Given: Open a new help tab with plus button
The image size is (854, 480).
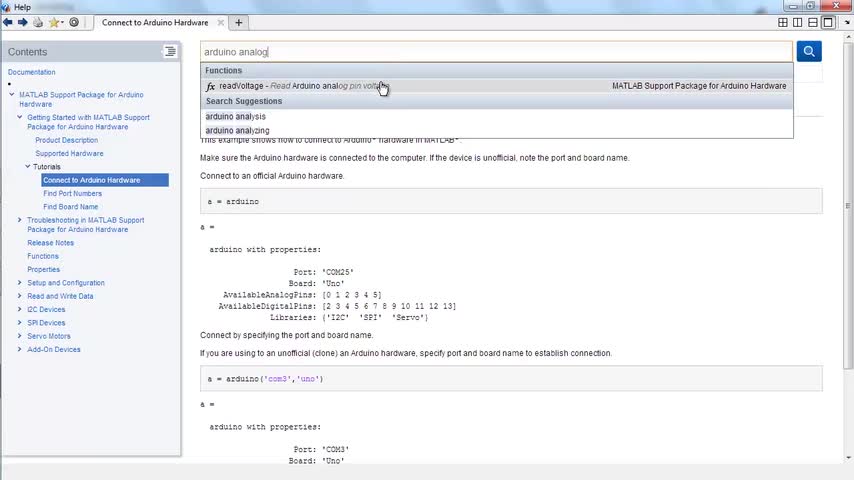Looking at the screenshot, I should (239, 23).
